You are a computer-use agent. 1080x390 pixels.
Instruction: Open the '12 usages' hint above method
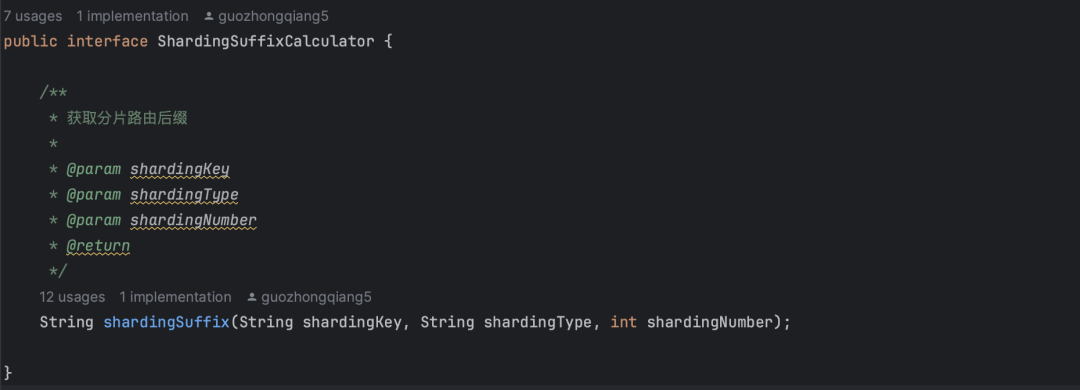72,297
